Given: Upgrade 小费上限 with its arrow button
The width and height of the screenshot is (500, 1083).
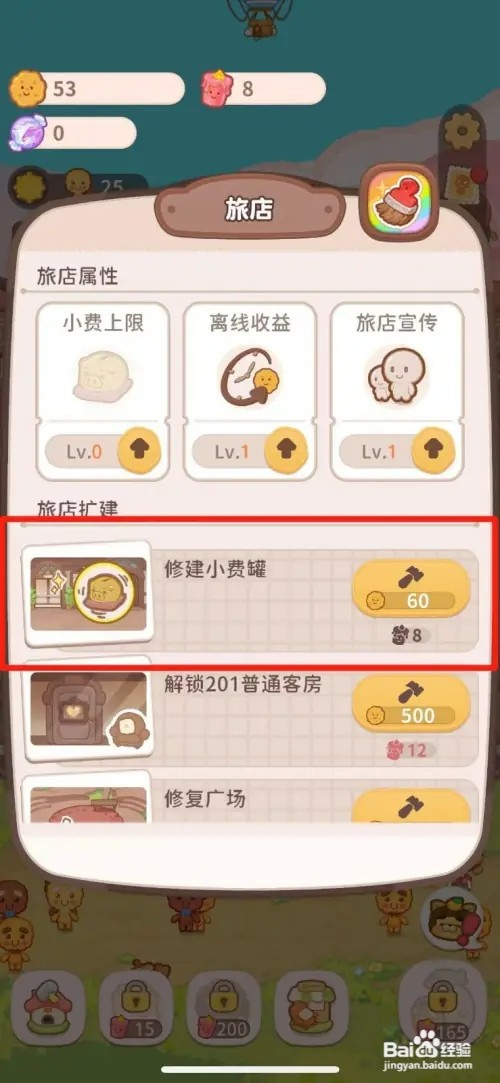Looking at the screenshot, I should click(x=140, y=451).
